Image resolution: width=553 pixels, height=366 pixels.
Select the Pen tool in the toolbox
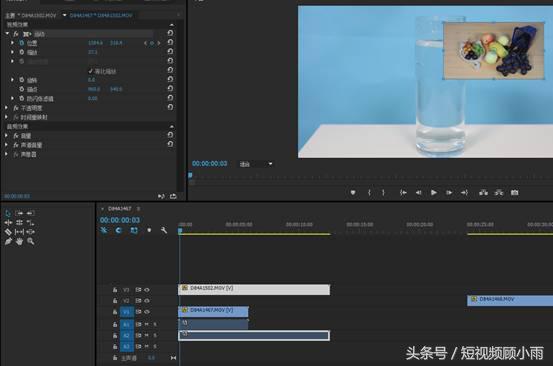tap(8, 242)
